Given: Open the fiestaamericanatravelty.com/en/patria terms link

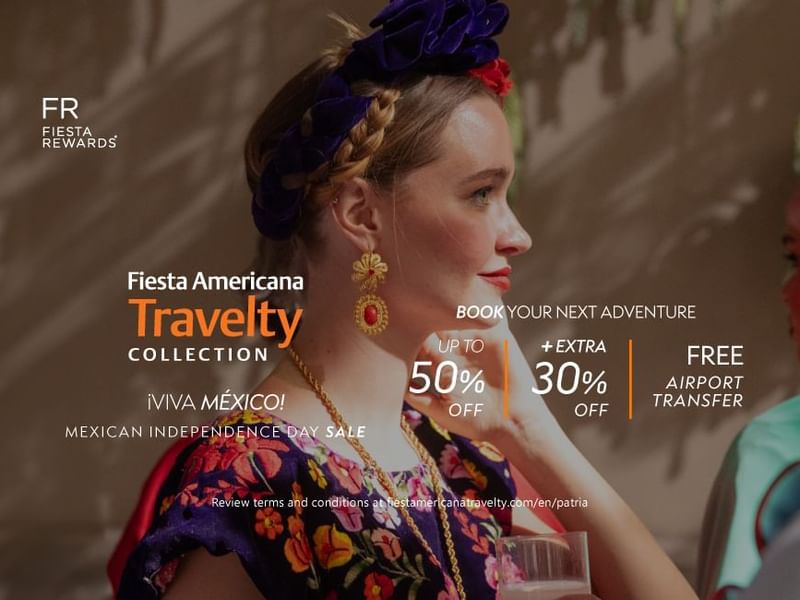Looking at the screenshot, I should [487, 503].
